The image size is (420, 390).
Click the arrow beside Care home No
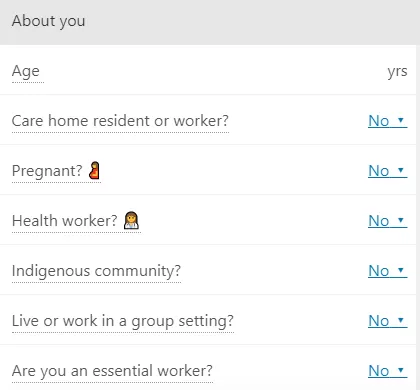[401, 120]
